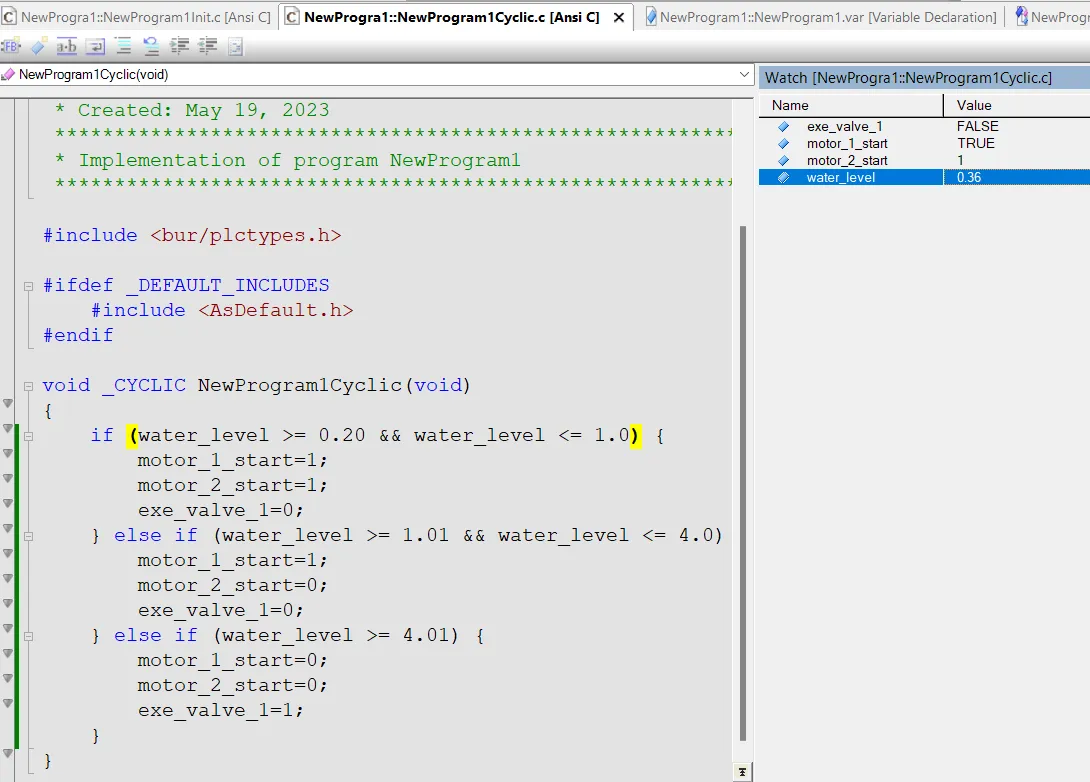Collapse the #ifdef _DEFAULT_INCLUDES block
Screen dimensions: 1090x782
[x=29, y=286]
